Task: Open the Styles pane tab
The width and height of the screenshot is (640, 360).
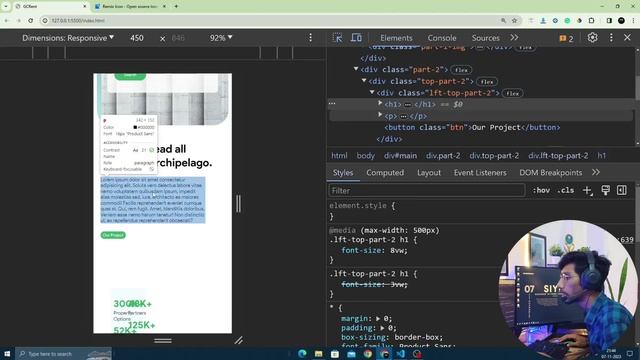Action: tap(343, 173)
